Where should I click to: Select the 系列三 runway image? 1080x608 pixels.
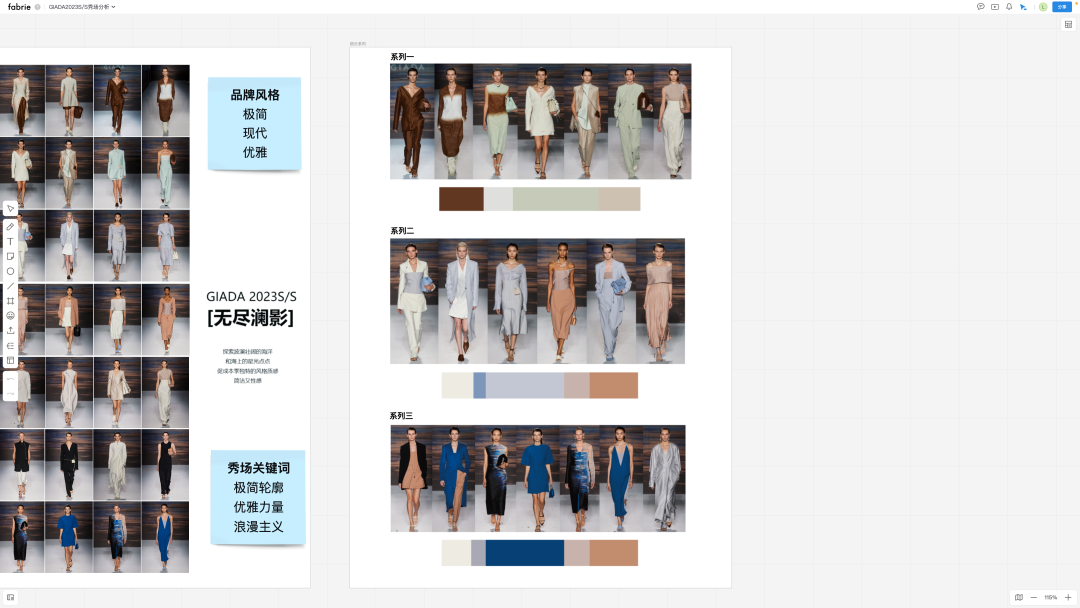click(538, 479)
